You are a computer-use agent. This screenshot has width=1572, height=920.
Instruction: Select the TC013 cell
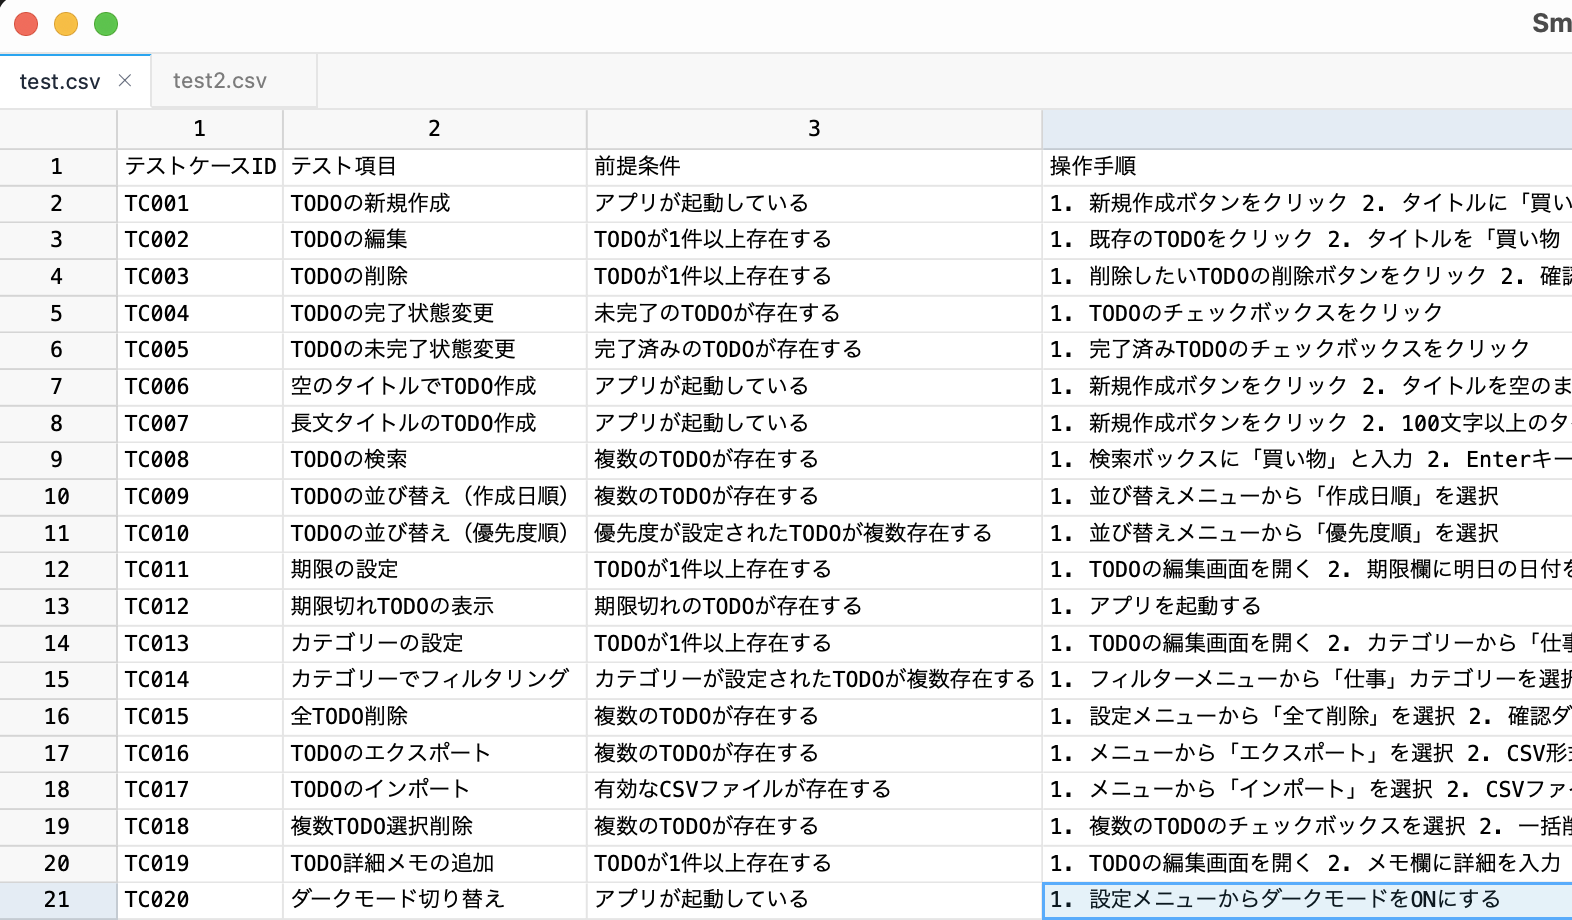pyautogui.click(x=200, y=644)
